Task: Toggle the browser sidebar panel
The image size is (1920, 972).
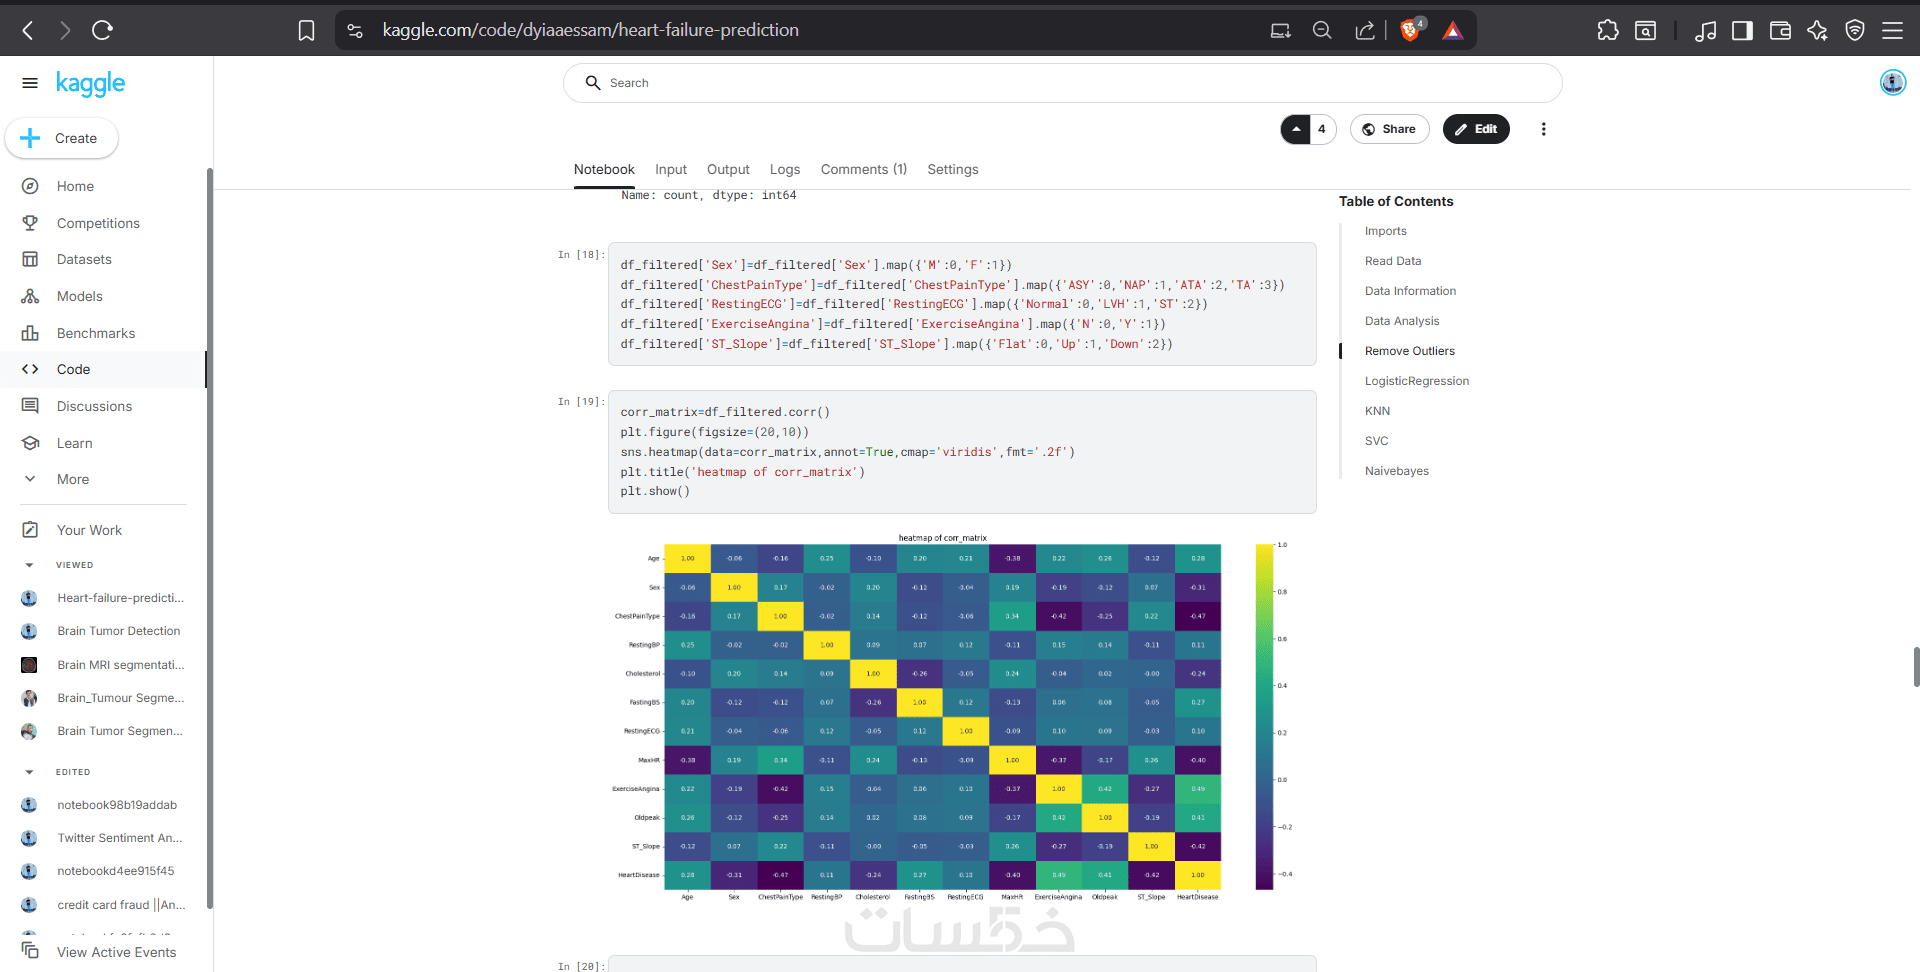Action: tap(1742, 30)
